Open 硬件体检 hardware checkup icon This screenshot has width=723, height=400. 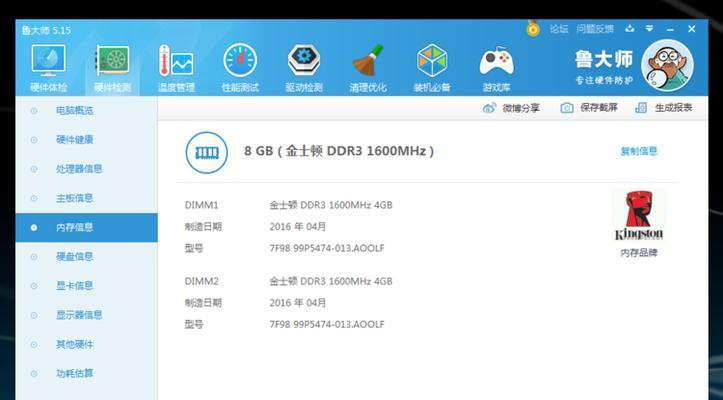click(48, 68)
